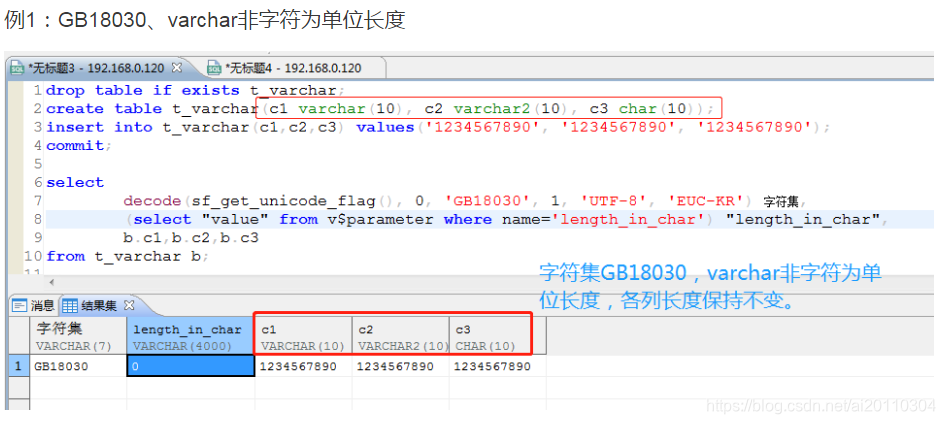Place cursor on line 3 insert into statement
This screenshot has width=945, height=424.
tap(438, 127)
